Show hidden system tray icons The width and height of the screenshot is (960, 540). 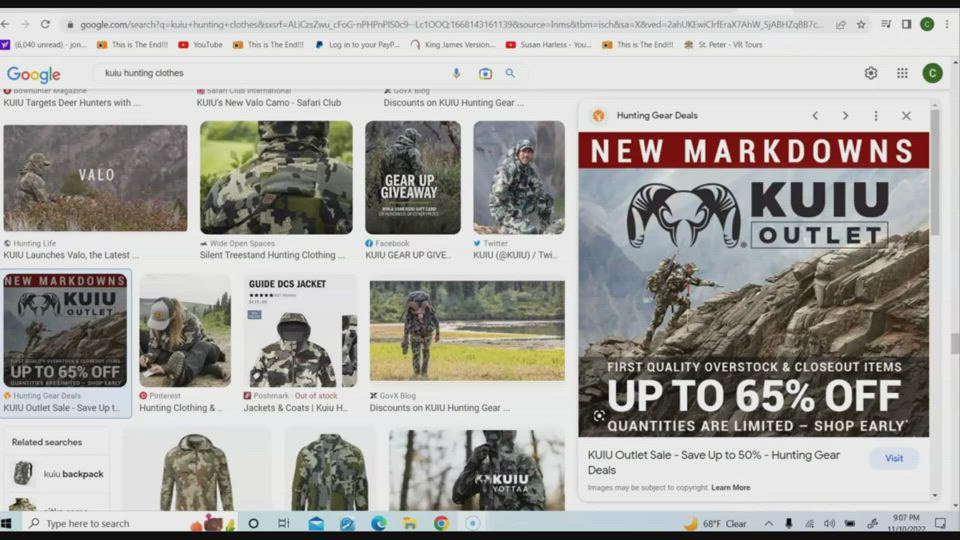tap(768, 523)
